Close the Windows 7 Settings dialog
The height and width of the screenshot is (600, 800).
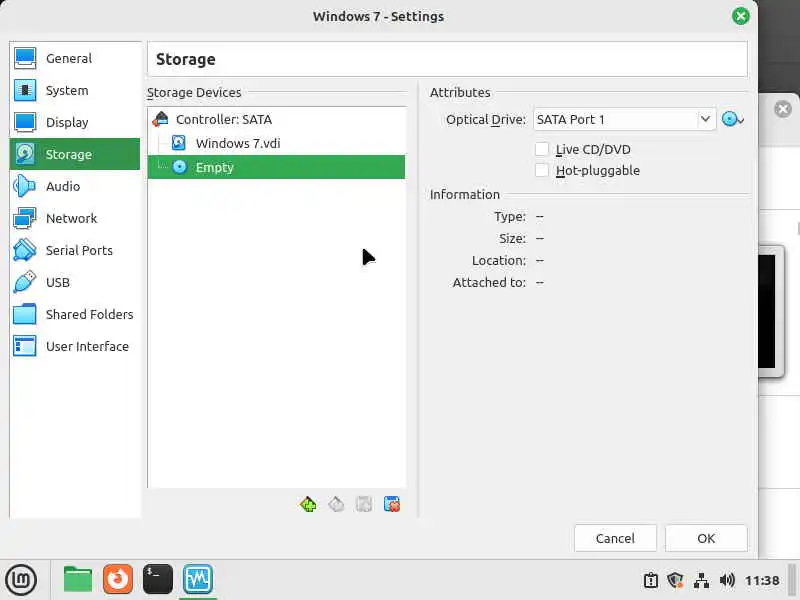tap(741, 16)
